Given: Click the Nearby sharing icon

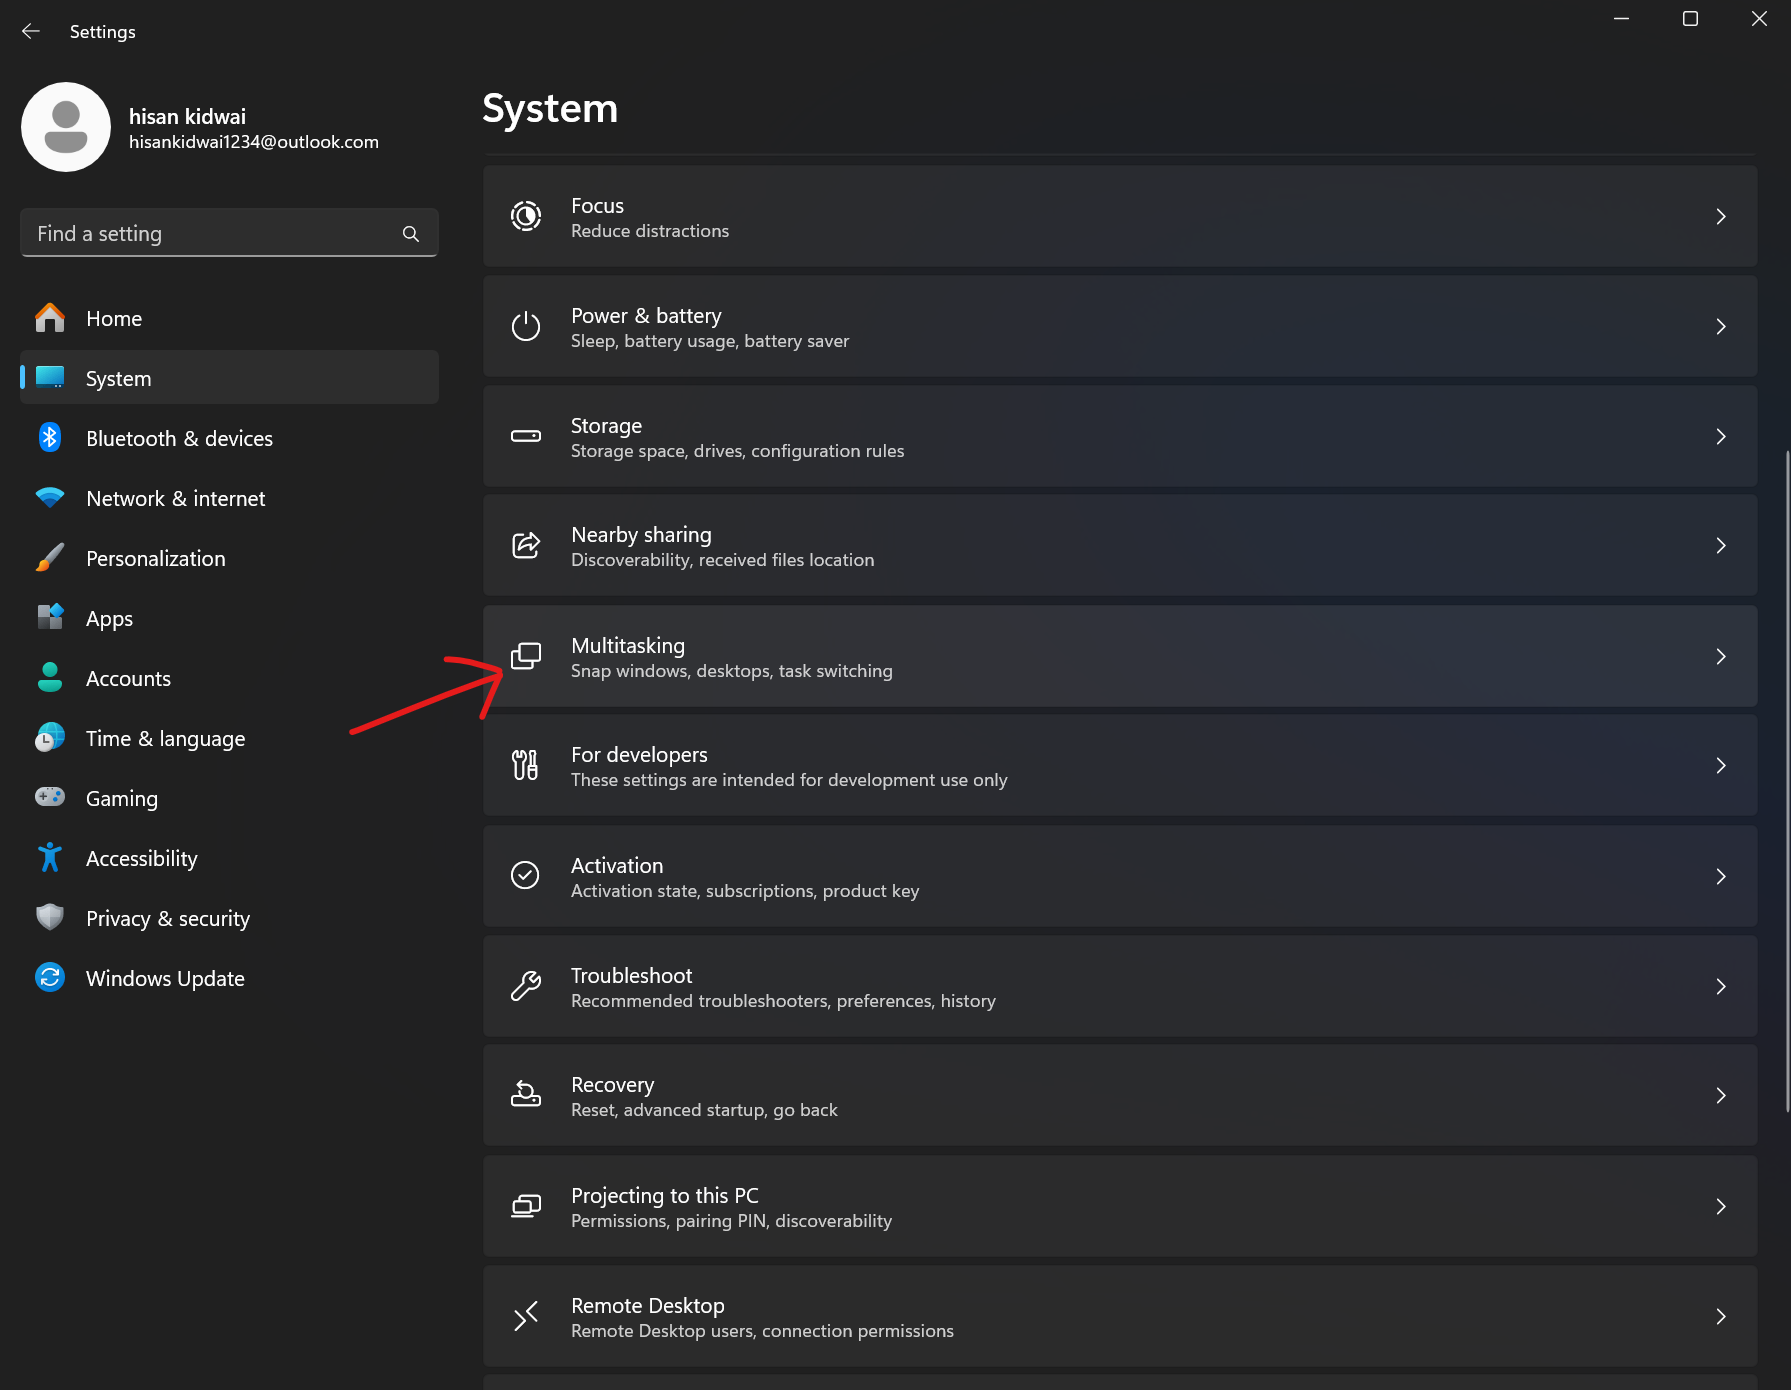Looking at the screenshot, I should tap(526, 546).
